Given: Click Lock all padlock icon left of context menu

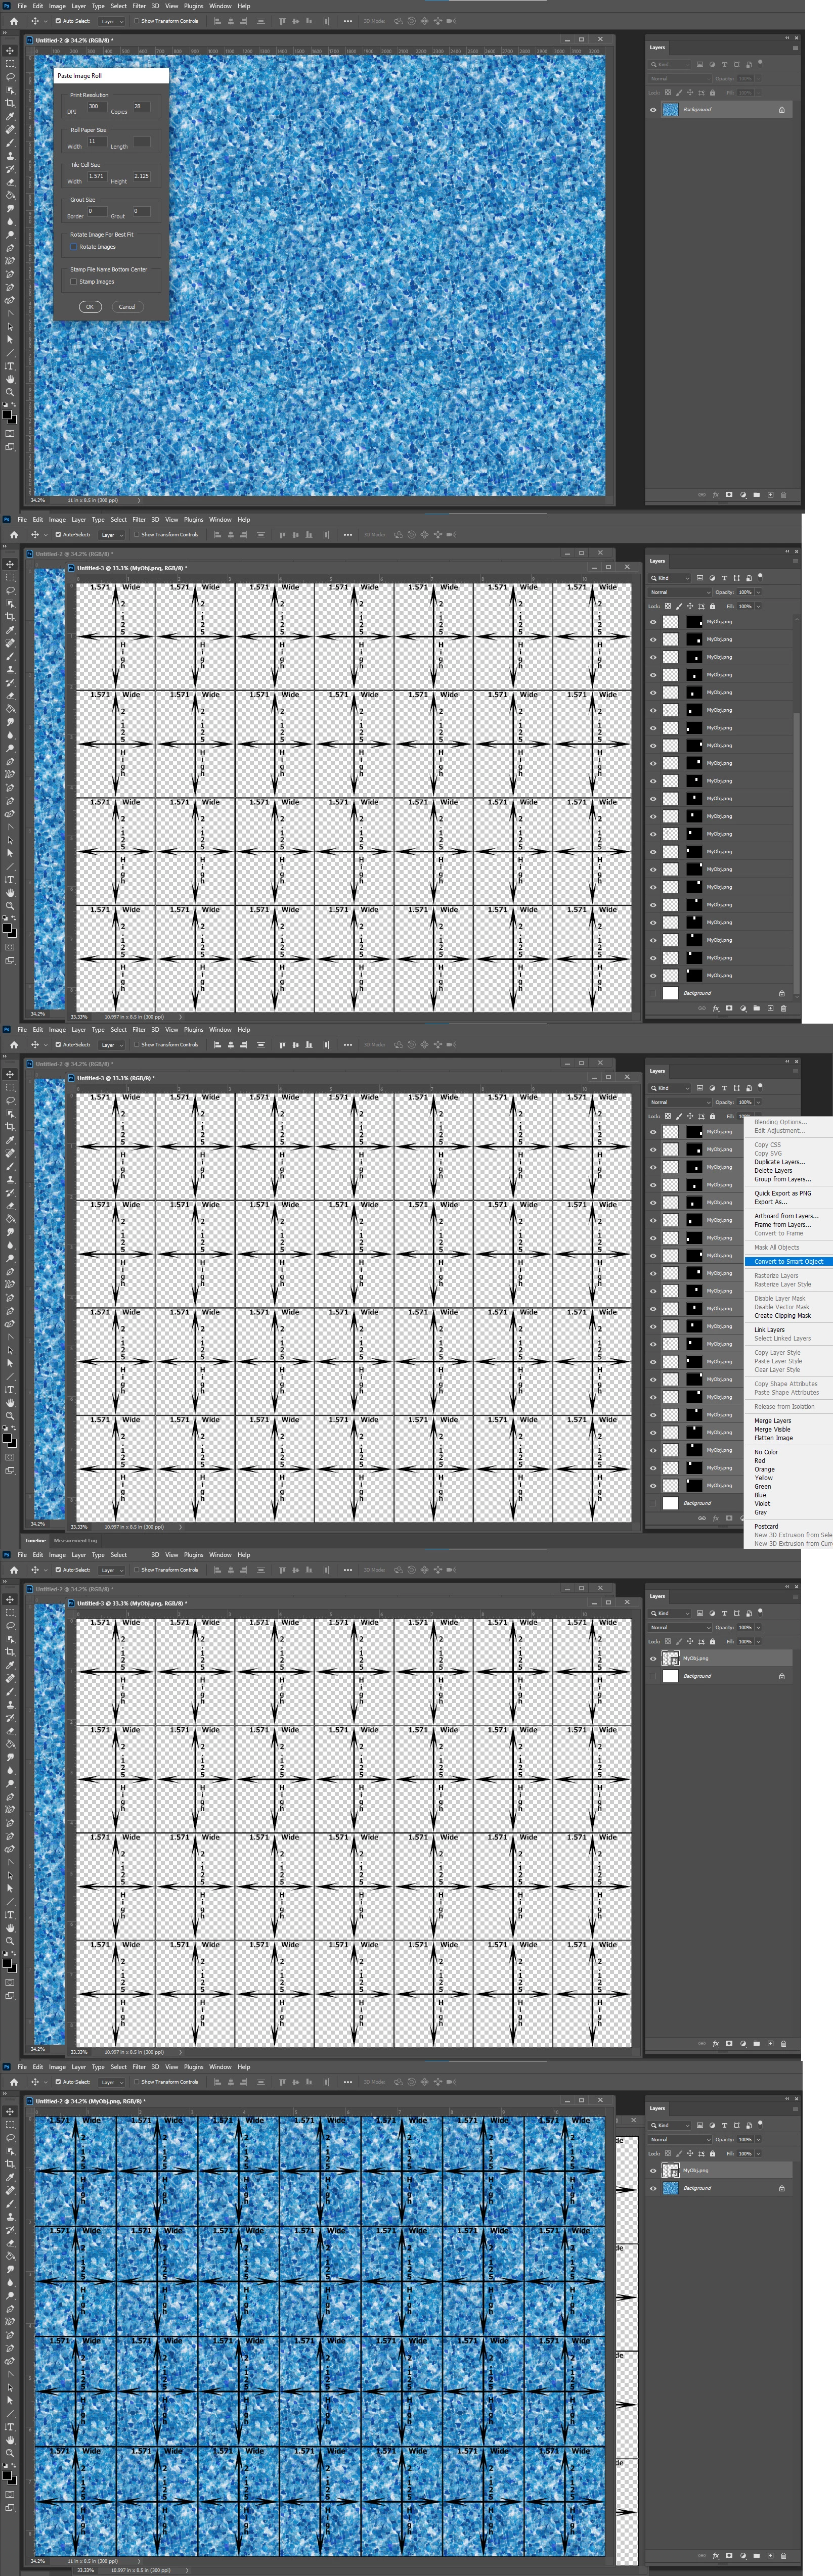Looking at the screenshot, I should tap(713, 1116).
